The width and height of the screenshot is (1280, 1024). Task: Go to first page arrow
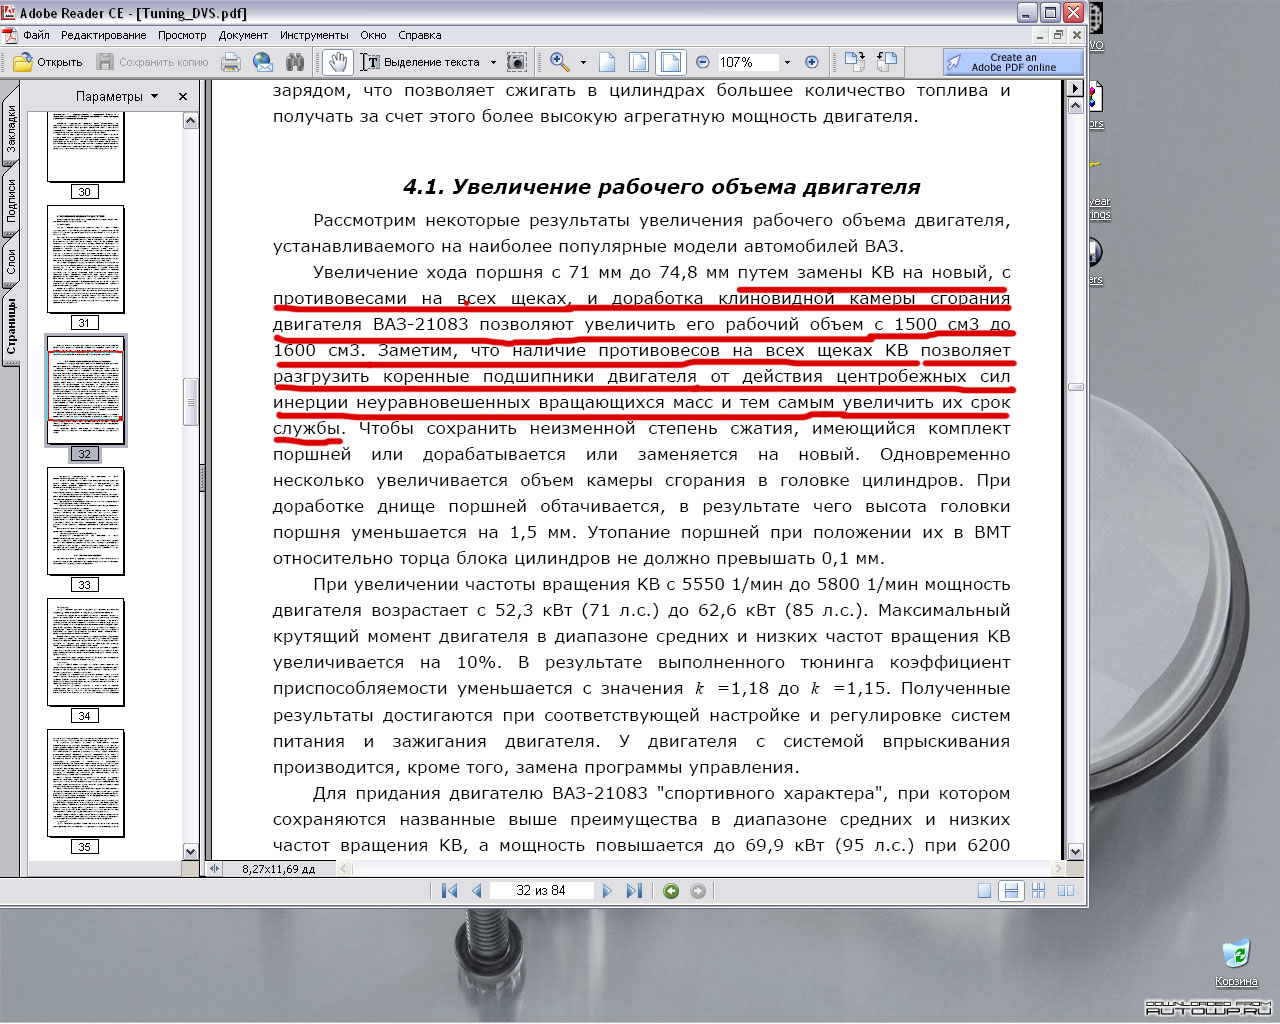[x=449, y=891]
